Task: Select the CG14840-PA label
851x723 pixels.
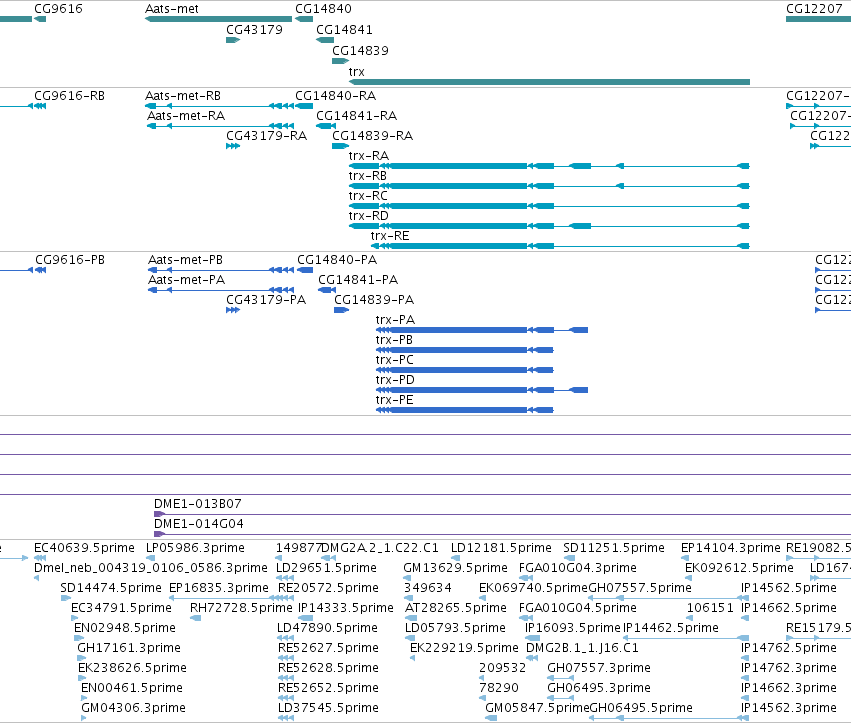Action: [x=337, y=259]
